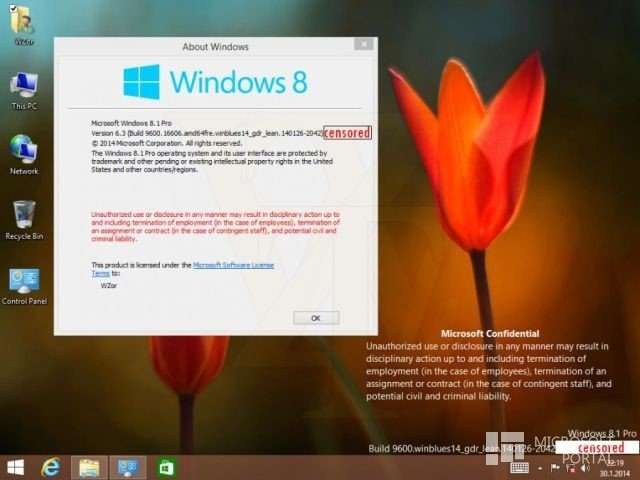Open the volume speaker tray icon

click(585, 468)
